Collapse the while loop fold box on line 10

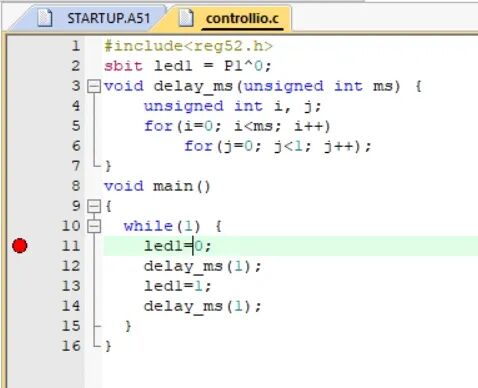[94, 227]
